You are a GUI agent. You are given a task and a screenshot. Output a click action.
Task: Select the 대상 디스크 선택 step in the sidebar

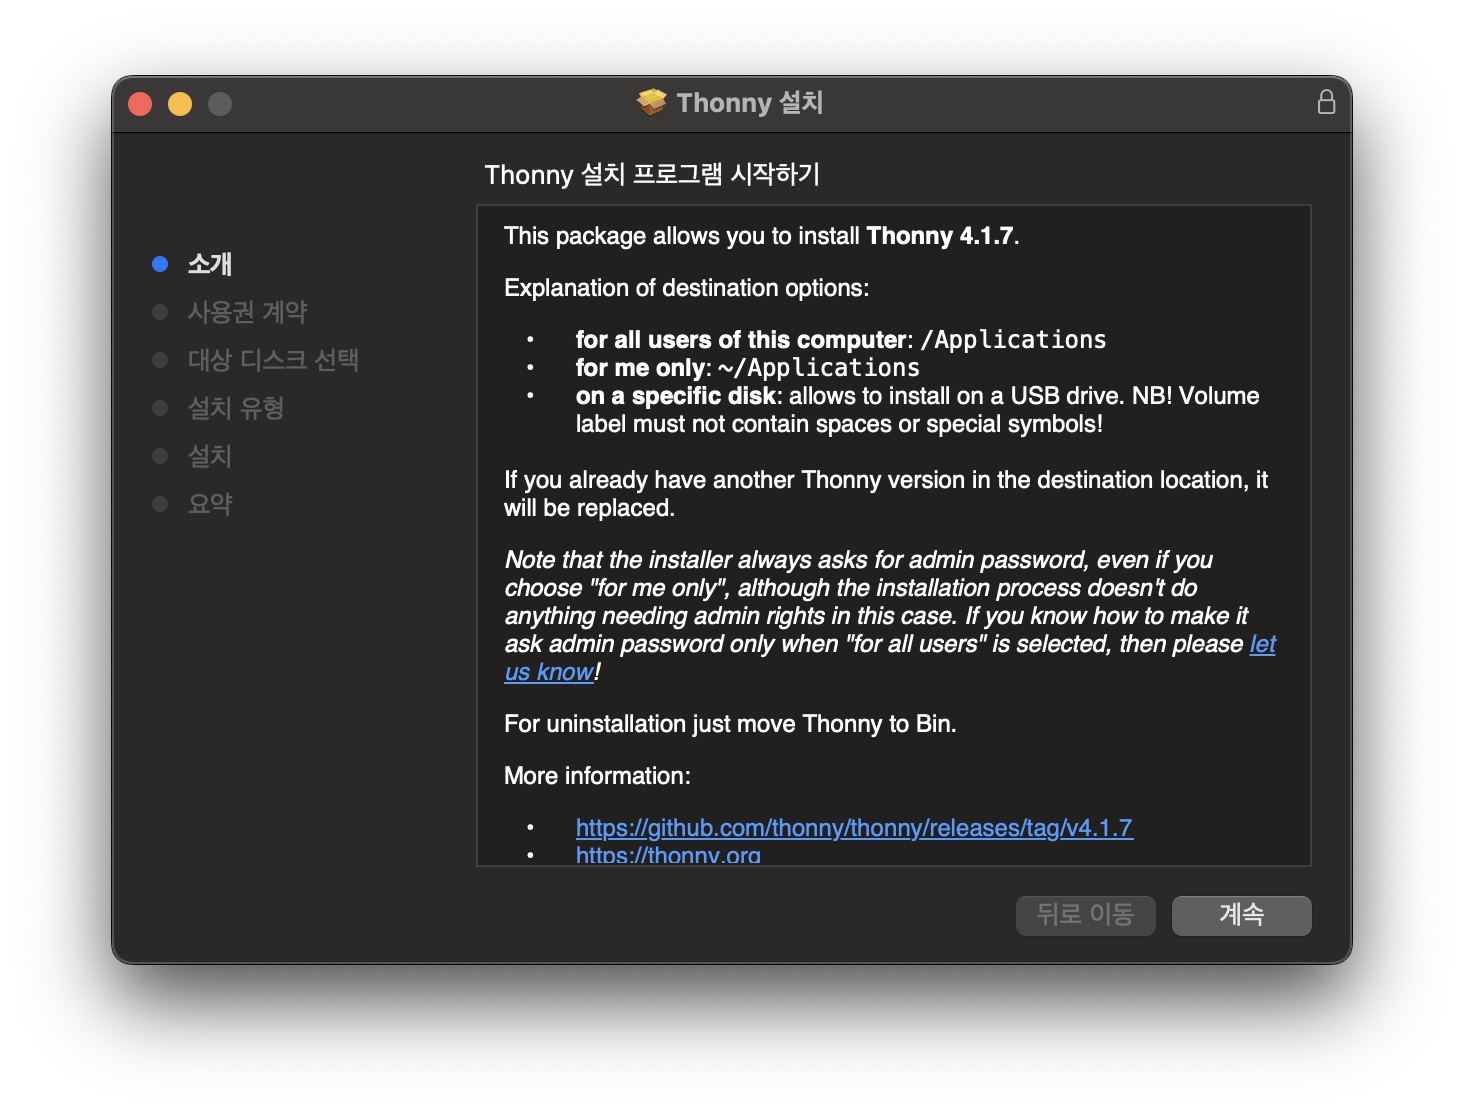click(x=273, y=360)
